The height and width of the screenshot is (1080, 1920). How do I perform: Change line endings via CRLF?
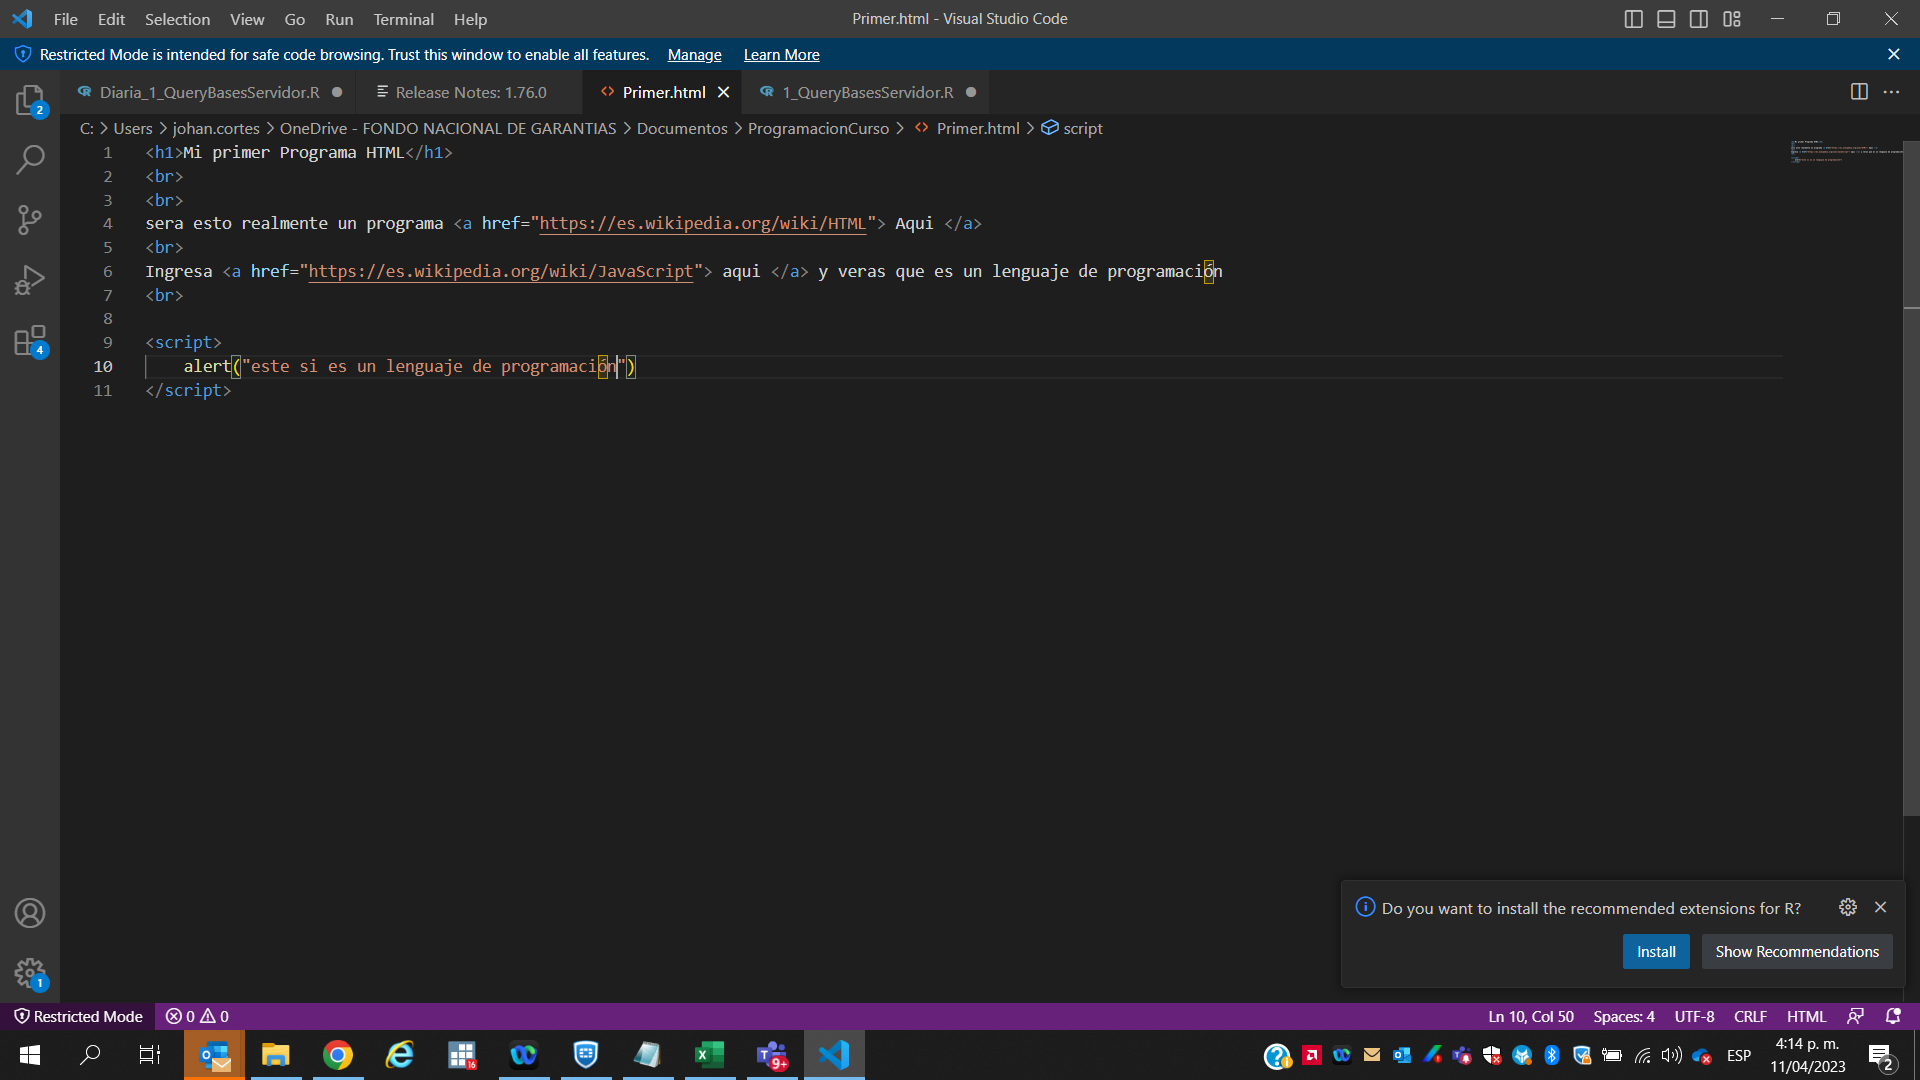coord(1750,1016)
